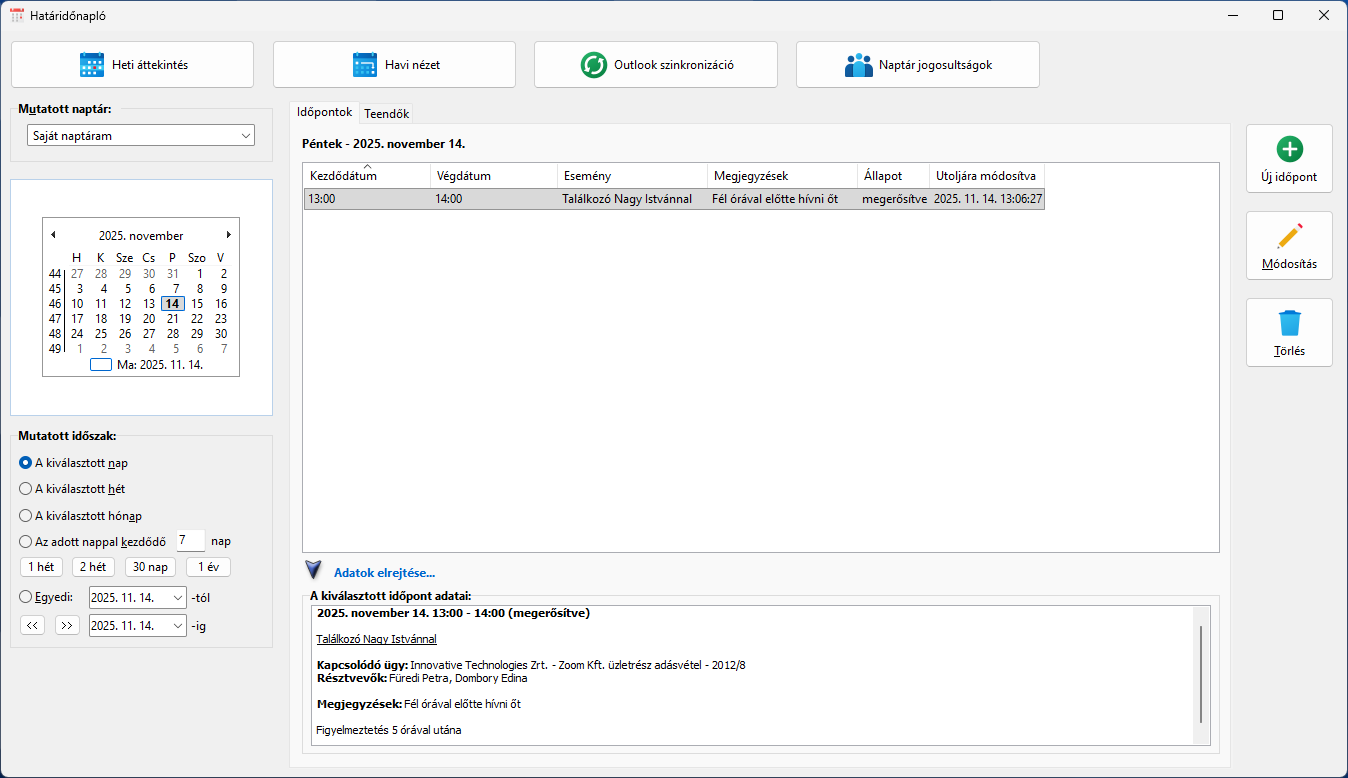Image resolution: width=1348 pixels, height=778 pixels.
Task: Collapse details using the Adatok elrejtése arrow
Action: 314,571
